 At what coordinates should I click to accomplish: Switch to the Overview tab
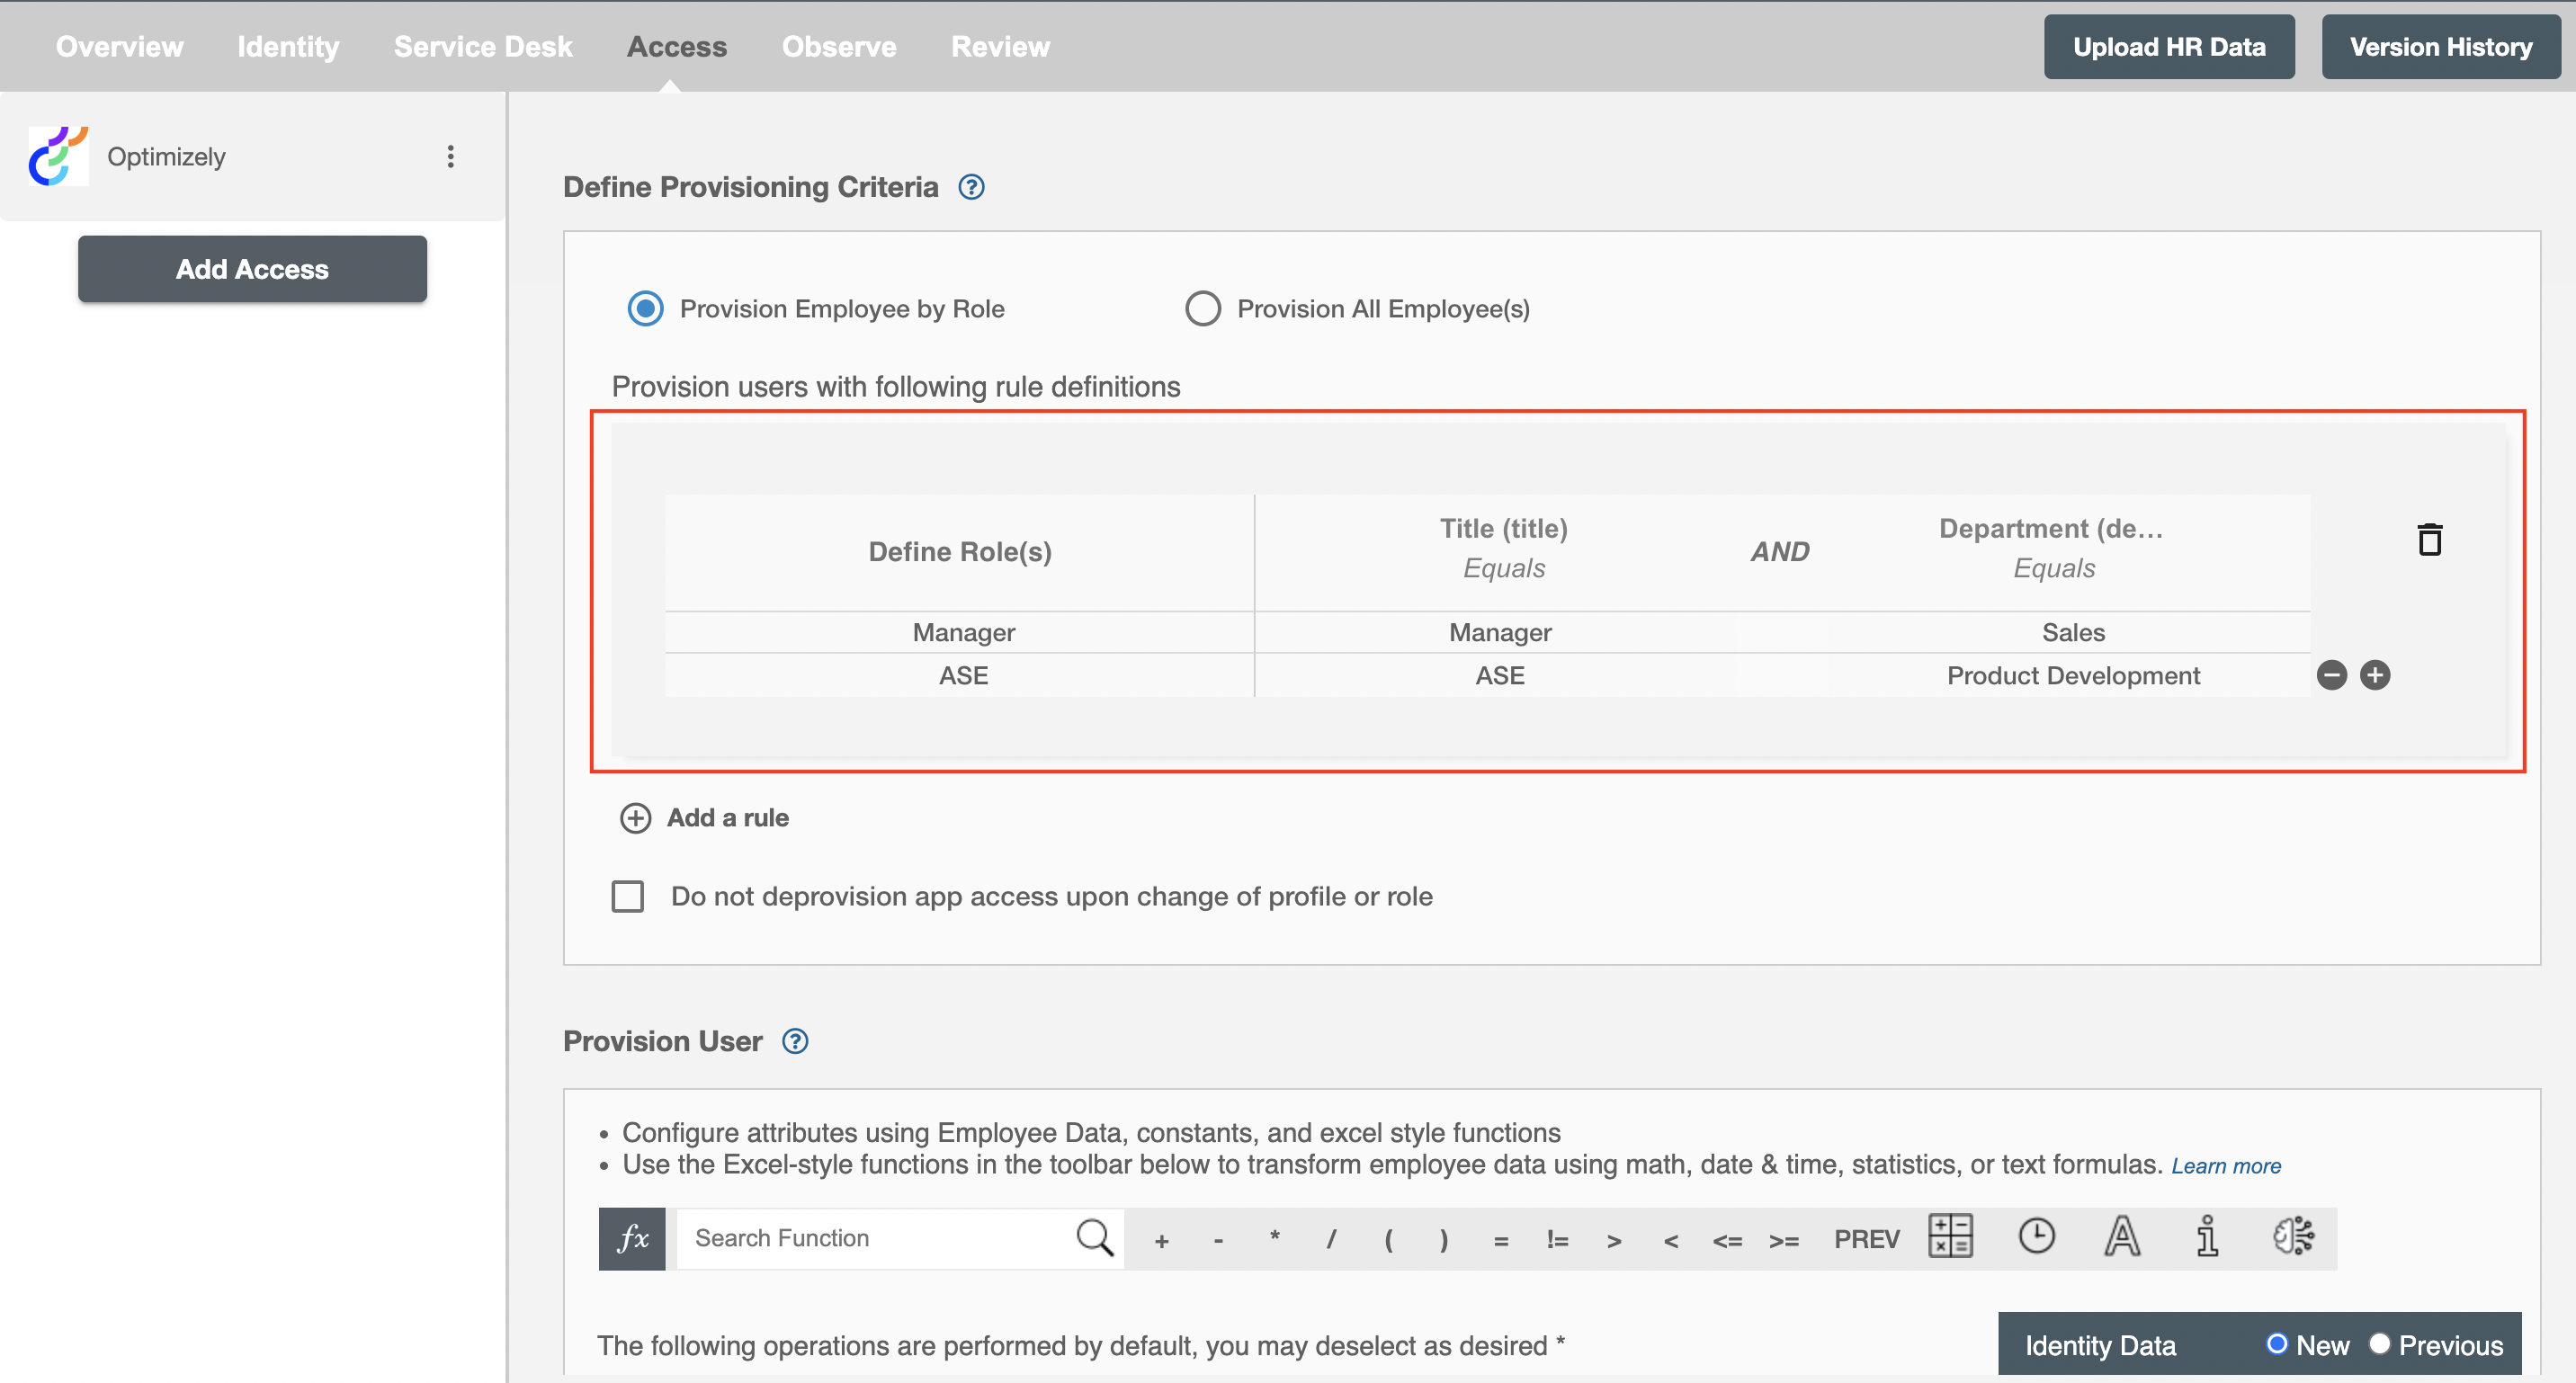point(121,46)
